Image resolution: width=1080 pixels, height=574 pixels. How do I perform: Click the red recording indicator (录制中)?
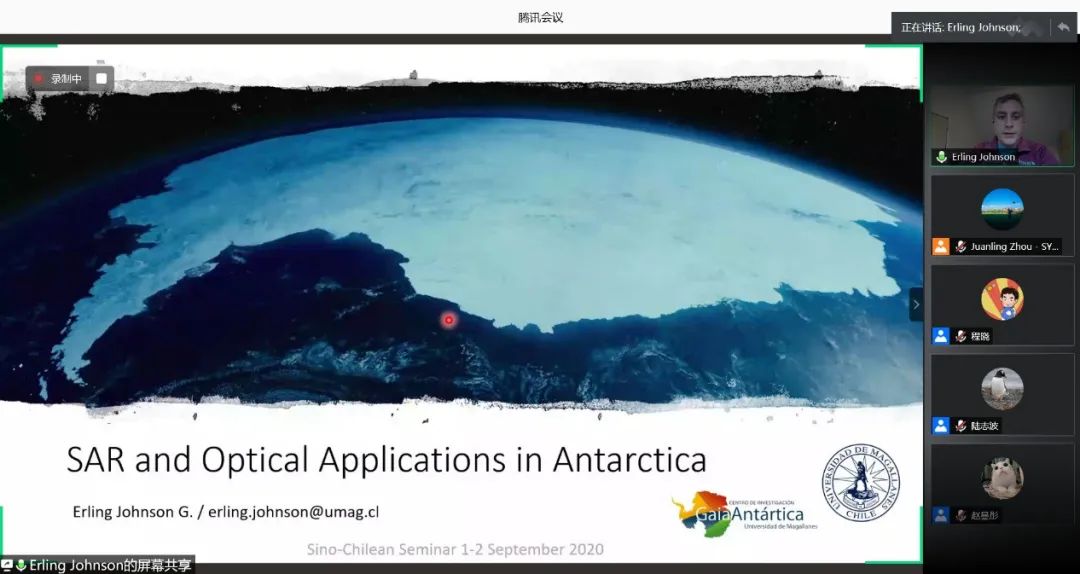(39, 78)
